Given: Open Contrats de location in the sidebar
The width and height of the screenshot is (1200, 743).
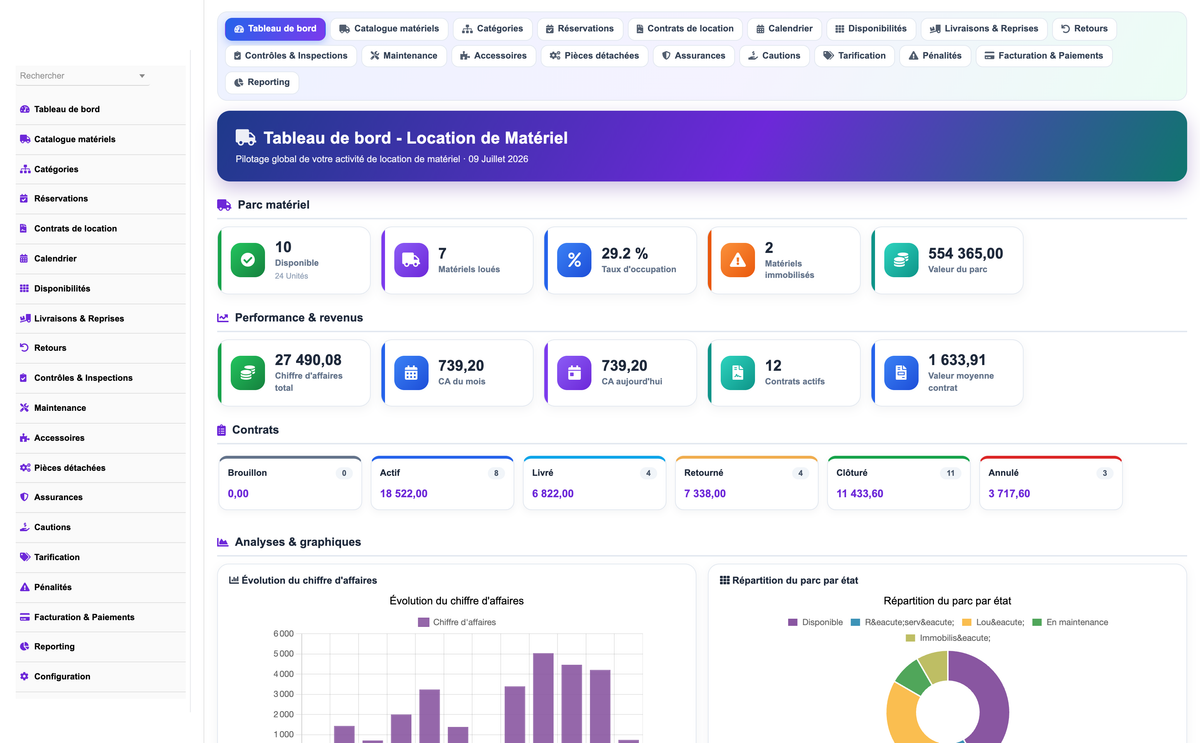Looking at the screenshot, I should [101, 229].
